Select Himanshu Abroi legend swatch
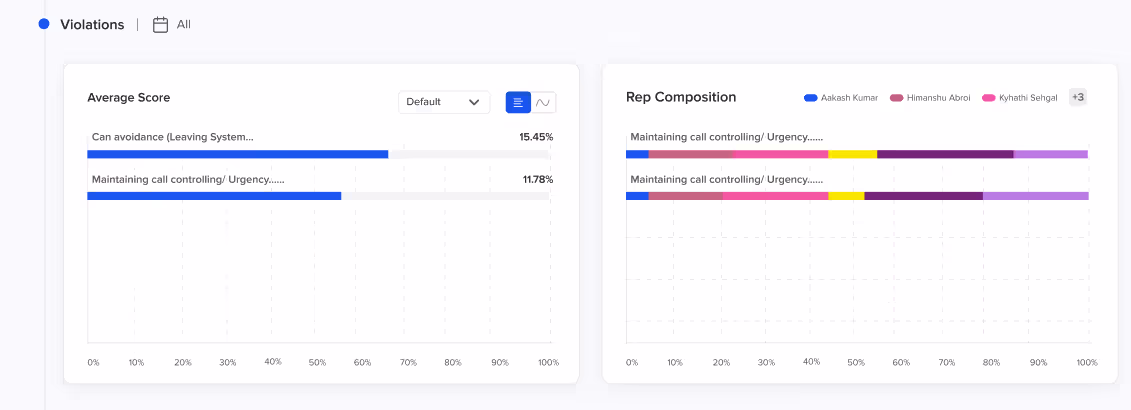The width and height of the screenshot is (1131, 410). pyautogui.click(x=897, y=97)
